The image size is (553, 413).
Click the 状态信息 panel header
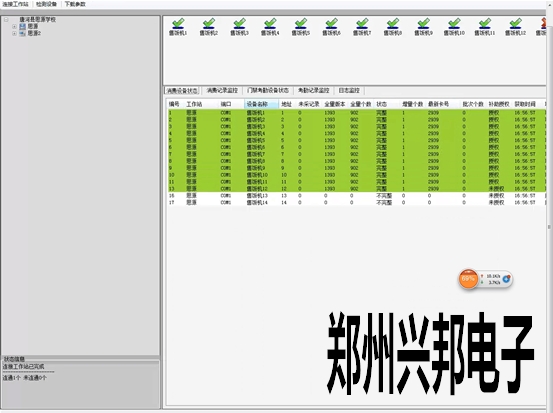pos(14,359)
